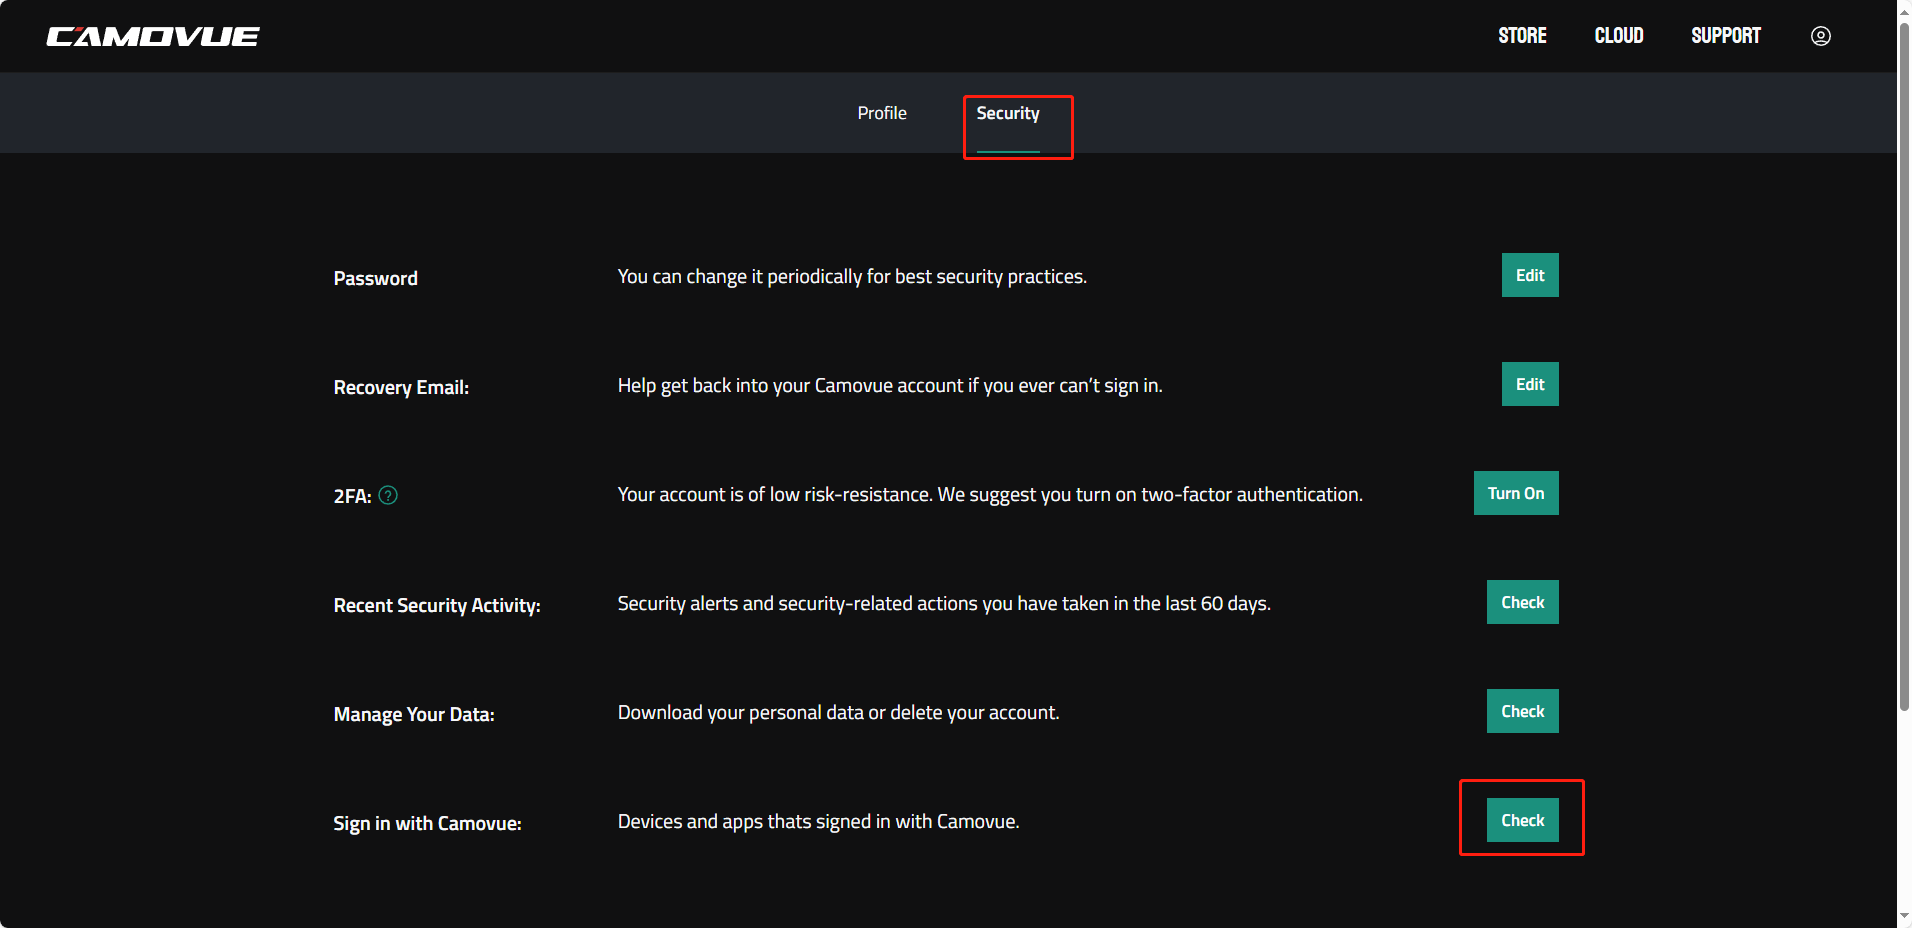The height and width of the screenshot is (928, 1912).
Task: Turn on two-factor authentication
Action: pos(1515,494)
